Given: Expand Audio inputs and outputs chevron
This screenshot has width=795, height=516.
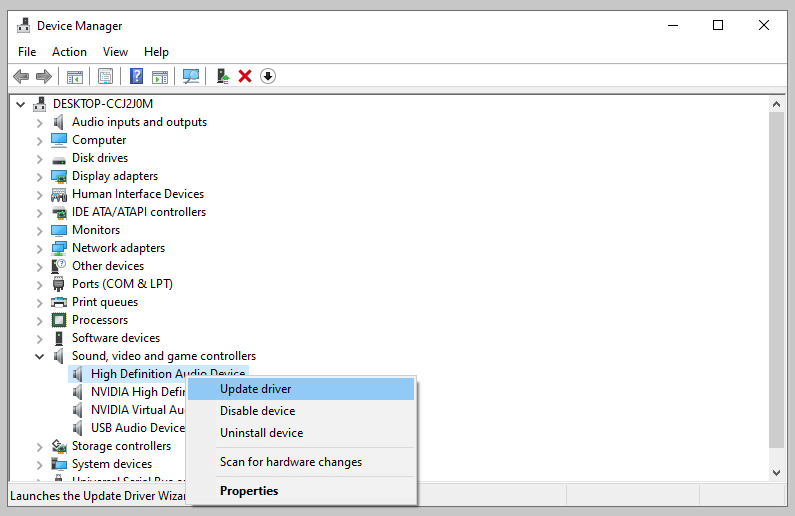Looking at the screenshot, I should [x=40, y=123].
